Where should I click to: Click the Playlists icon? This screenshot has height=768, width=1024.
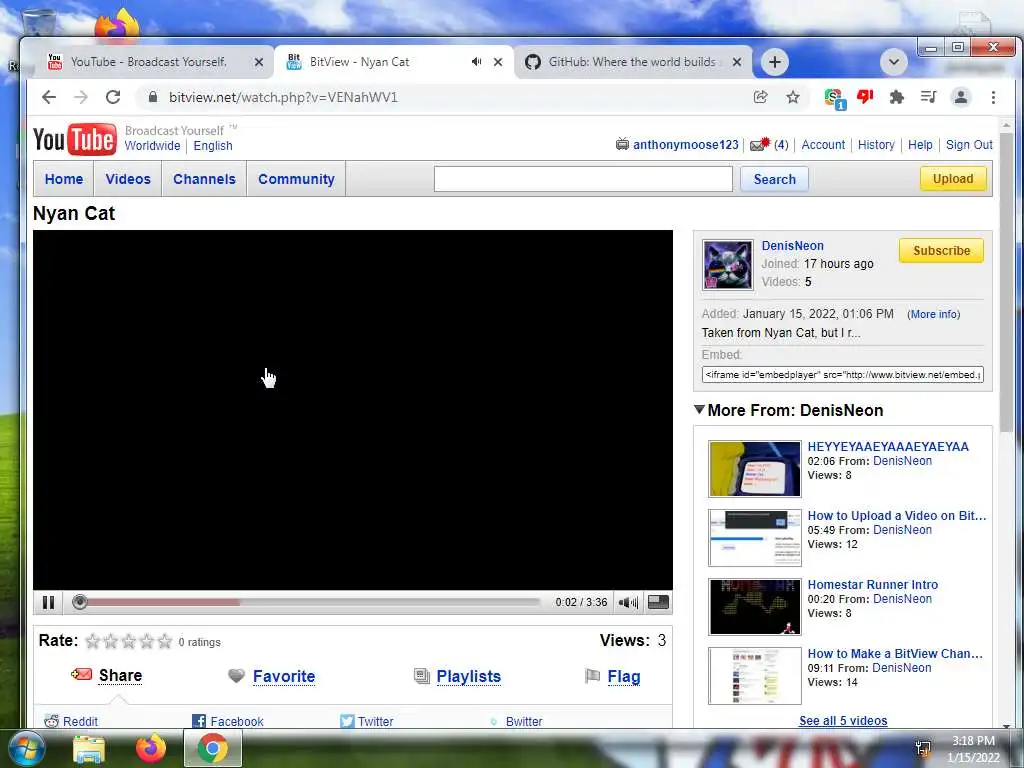point(422,676)
